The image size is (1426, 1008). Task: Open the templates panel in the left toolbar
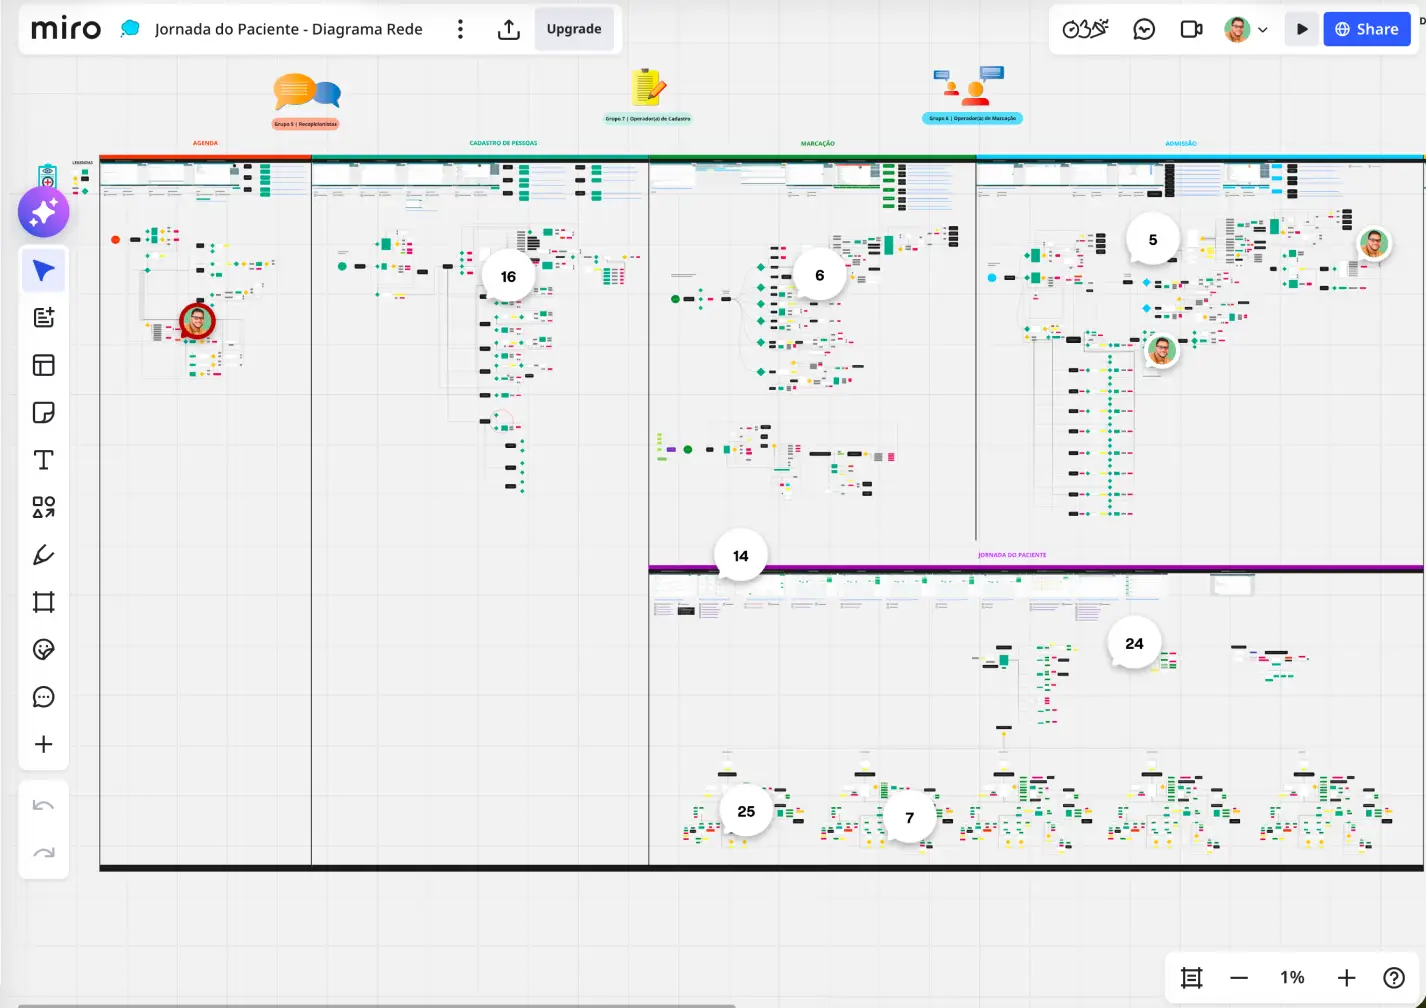[44, 365]
